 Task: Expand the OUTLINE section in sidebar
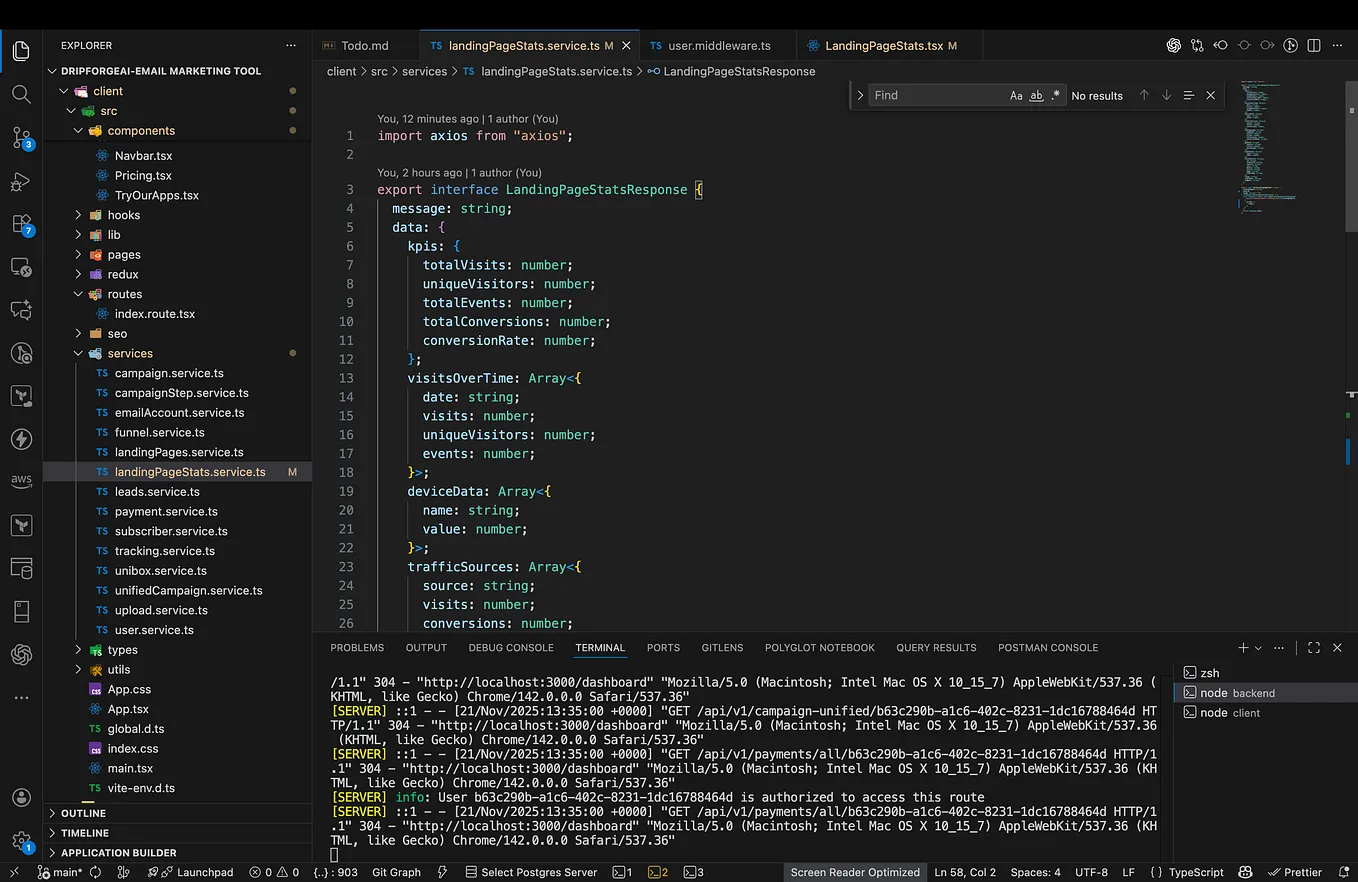pos(83,813)
